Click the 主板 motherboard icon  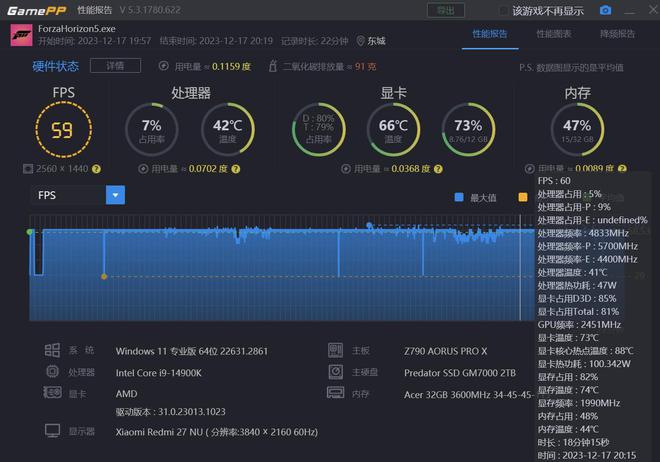[x=335, y=350]
